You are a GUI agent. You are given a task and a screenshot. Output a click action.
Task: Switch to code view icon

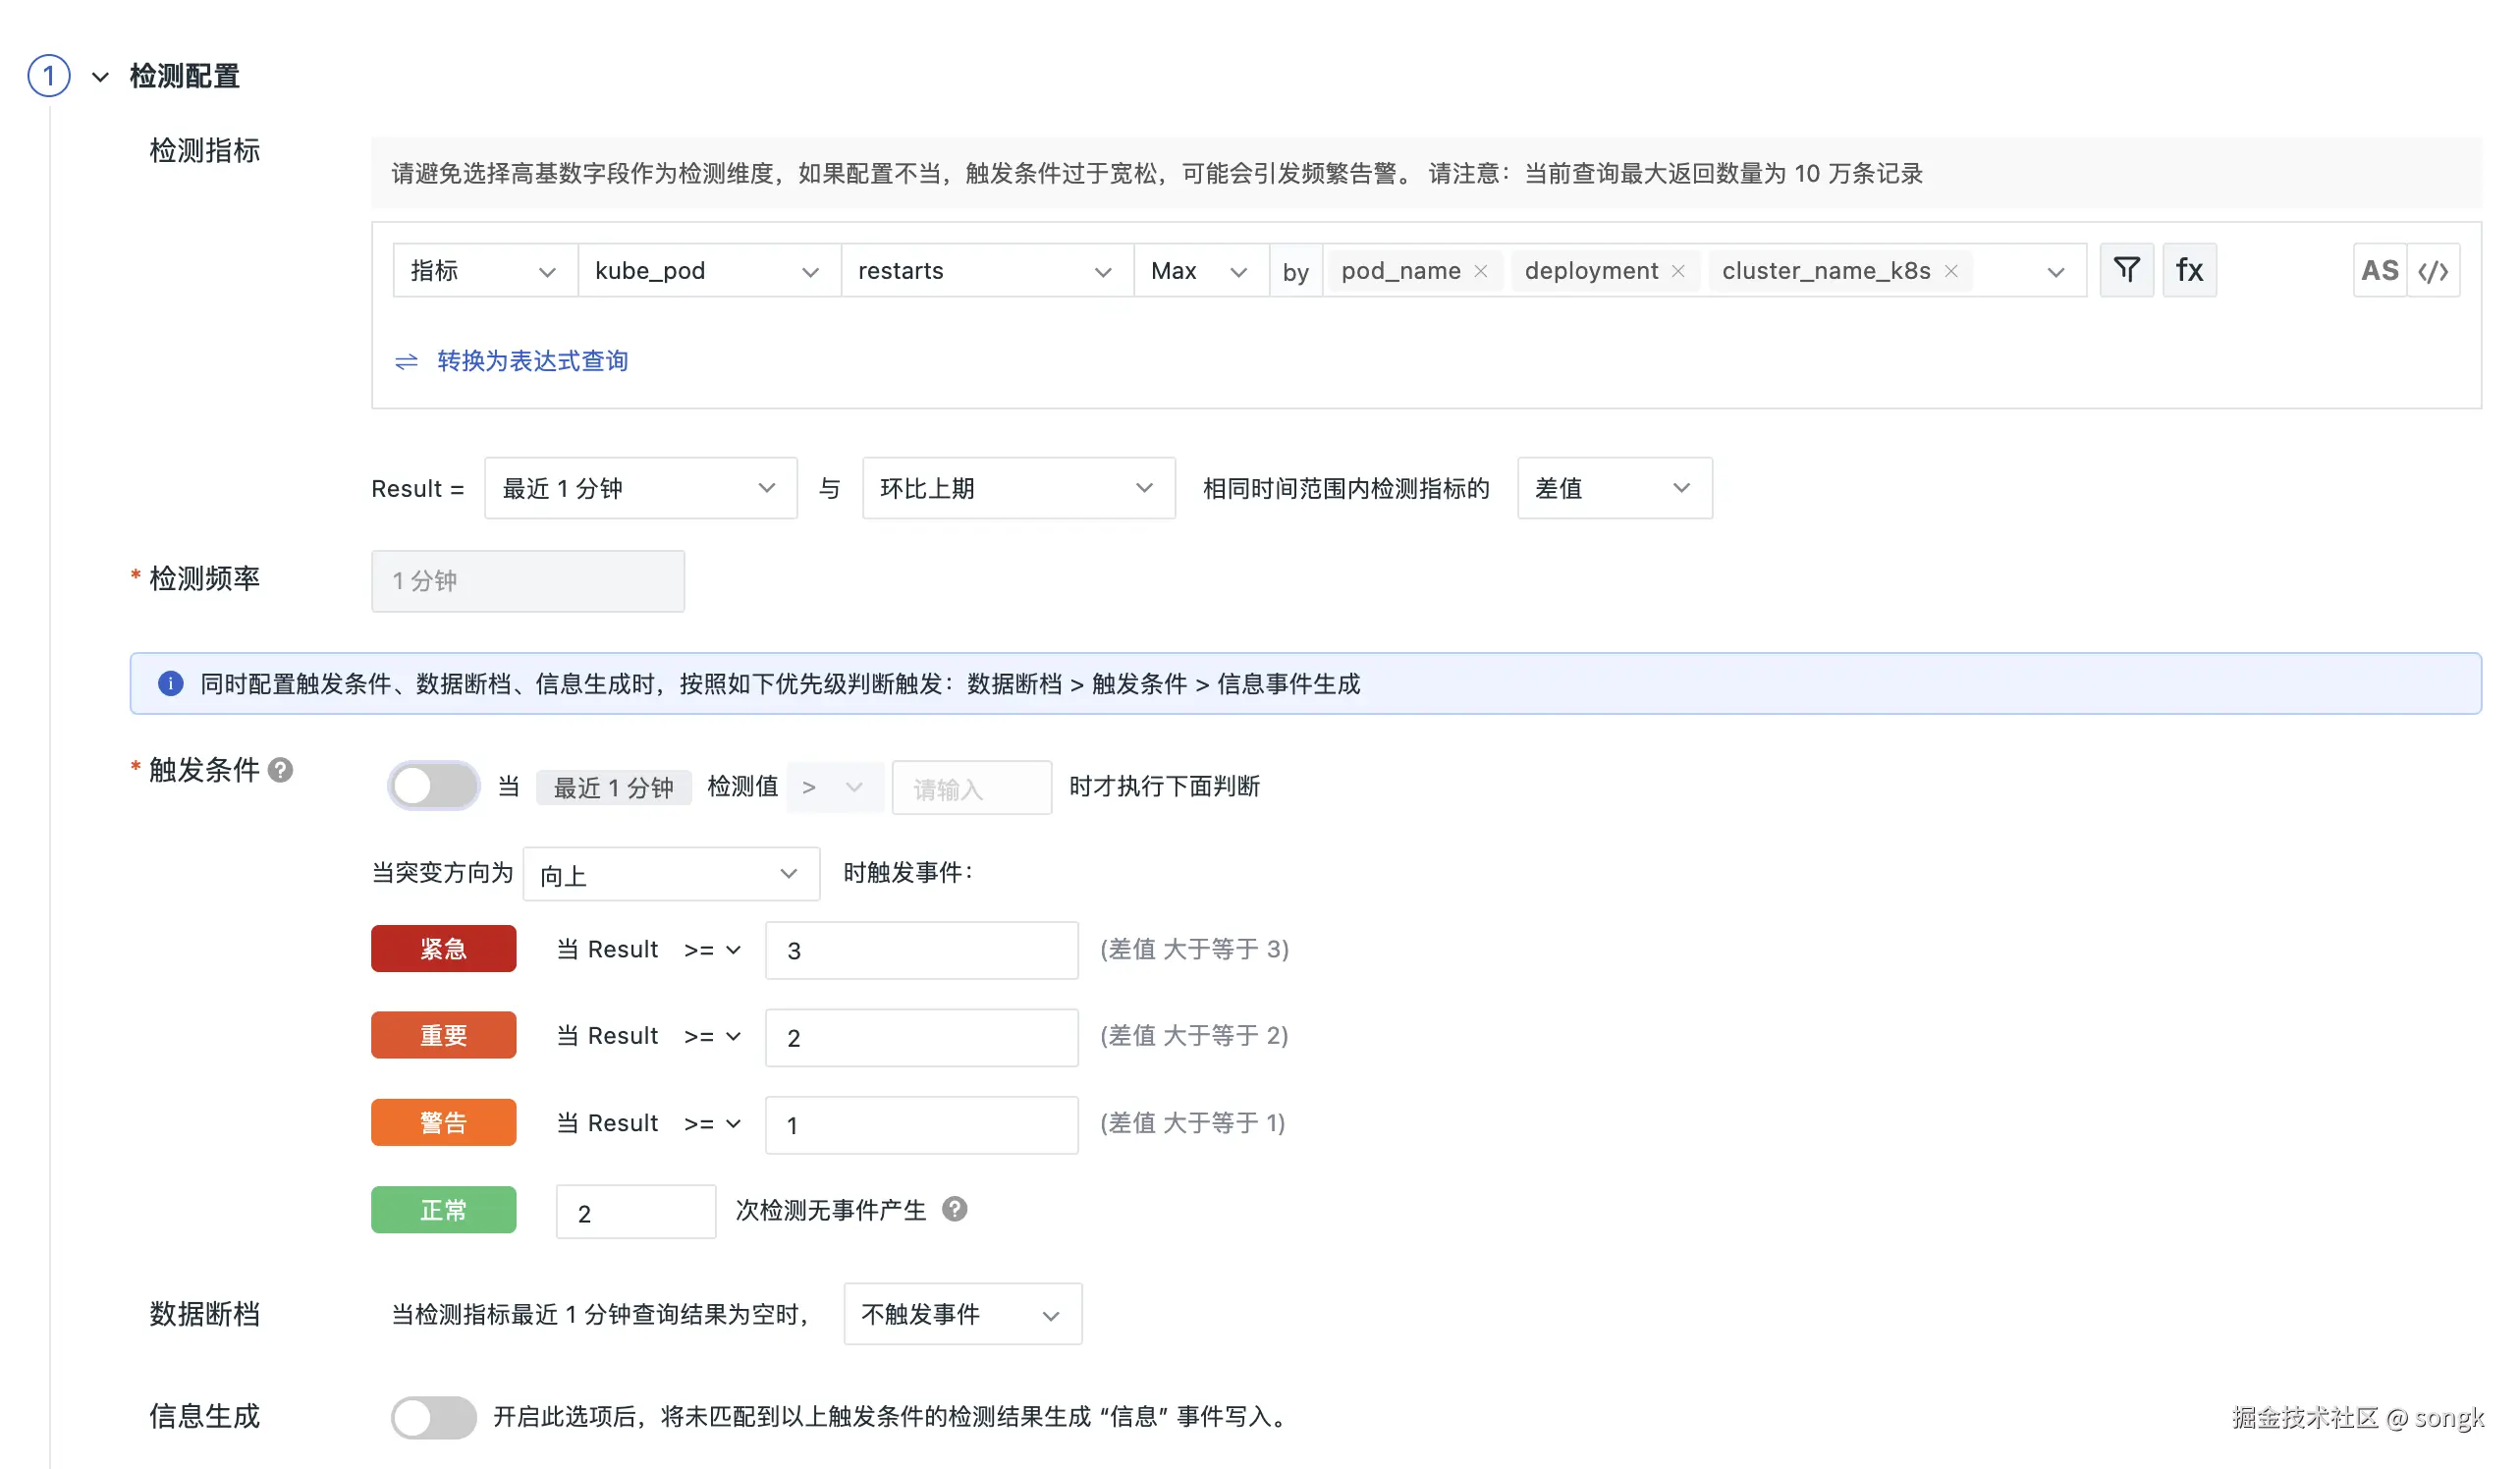click(2432, 271)
